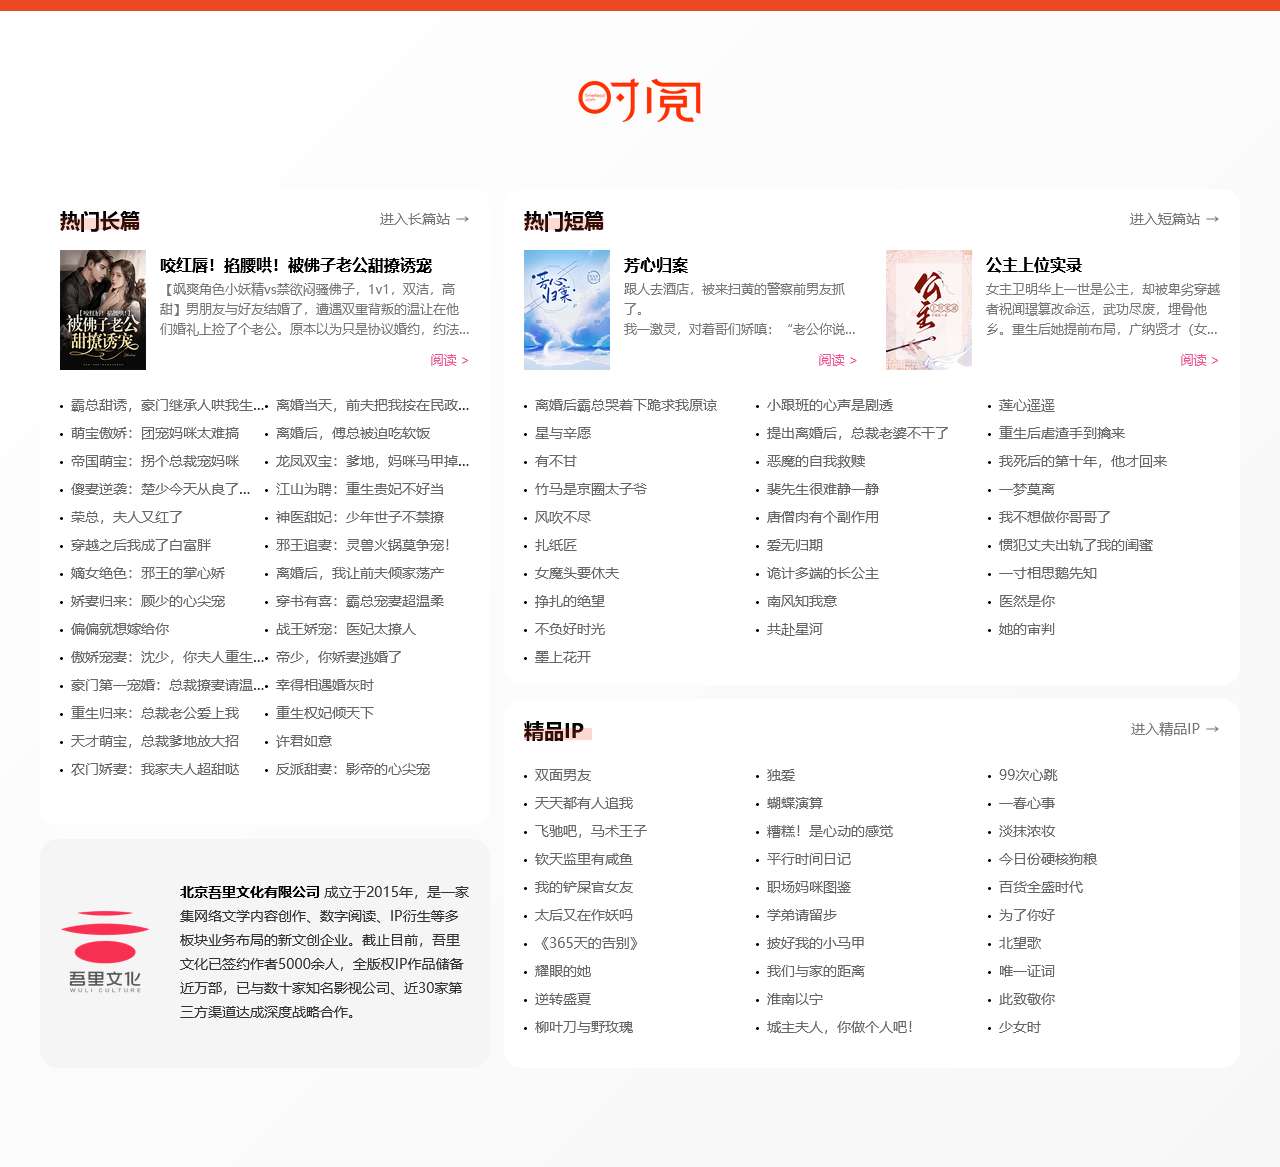Open 《365天的告别》
The width and height of the screenshot is (1280, 1167).
[x=587, y=943]
